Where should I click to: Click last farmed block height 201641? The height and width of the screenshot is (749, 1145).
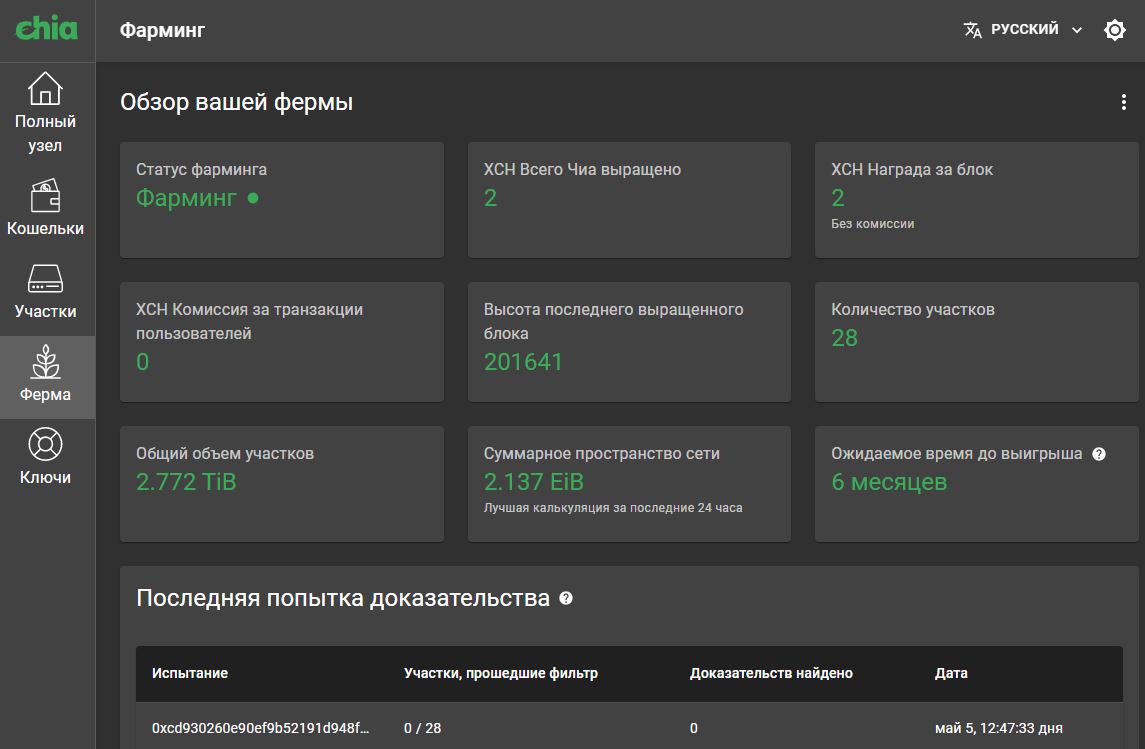[523, 361]
